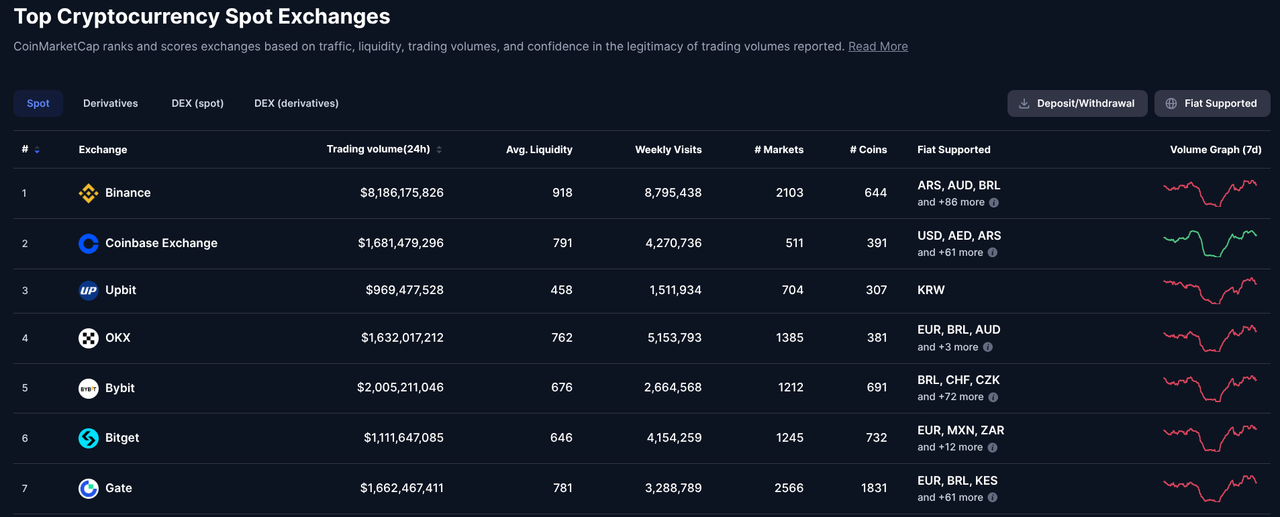Click liquidity score 918 for Binance
The image size is (1280, 517).
(x=561, y=193)
